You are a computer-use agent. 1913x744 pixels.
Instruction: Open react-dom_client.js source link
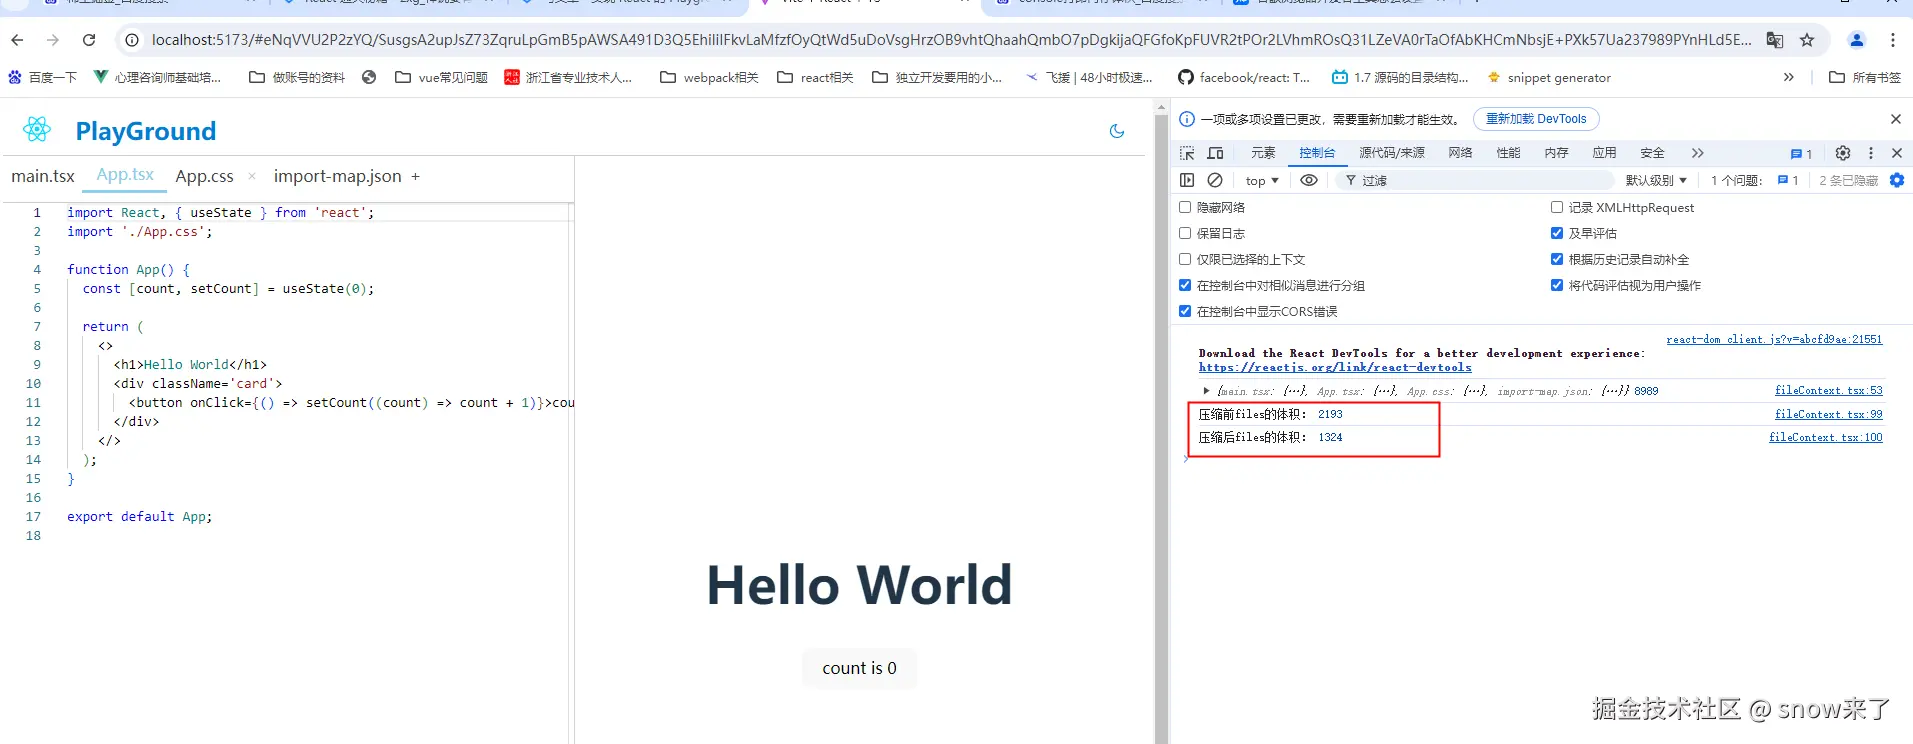pos(1774,339)
